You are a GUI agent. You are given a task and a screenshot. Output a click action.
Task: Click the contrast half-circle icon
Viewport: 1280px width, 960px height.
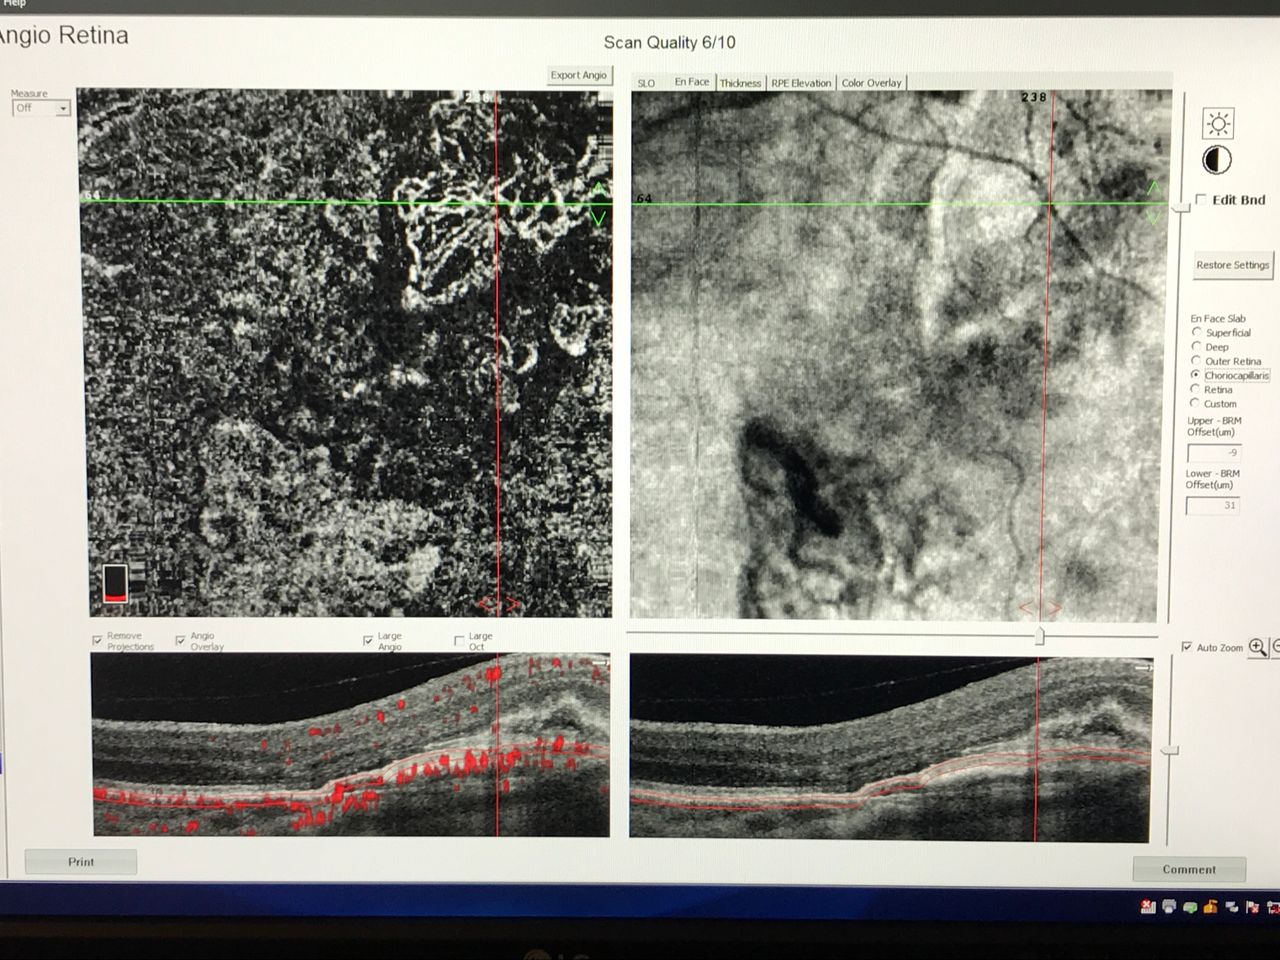point(1217,160)
